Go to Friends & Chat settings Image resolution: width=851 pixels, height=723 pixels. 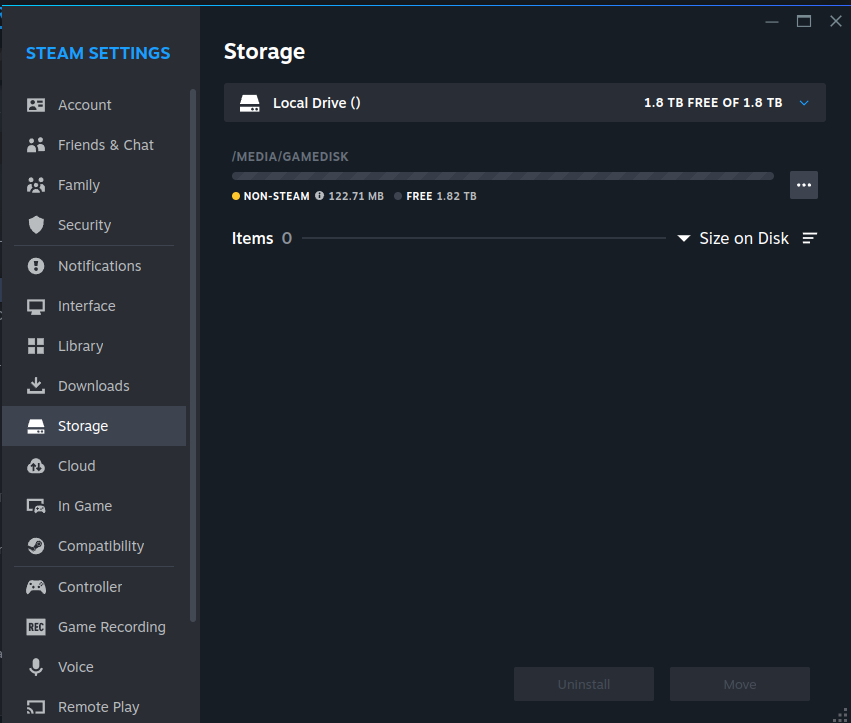point(94,145)
